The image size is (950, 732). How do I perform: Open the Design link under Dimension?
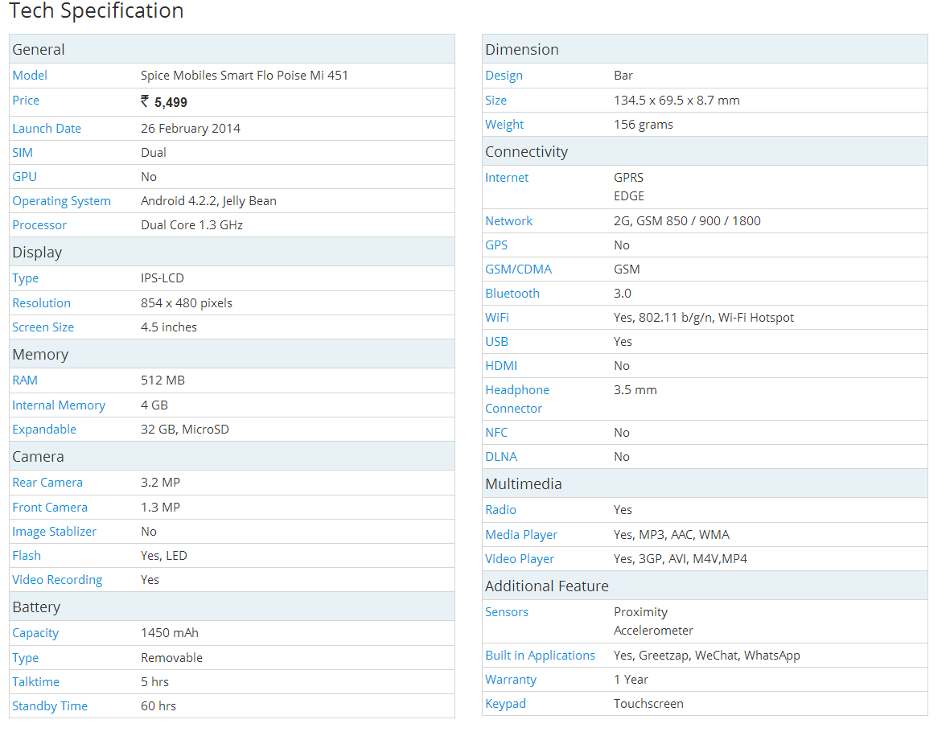tap(503, 76)
